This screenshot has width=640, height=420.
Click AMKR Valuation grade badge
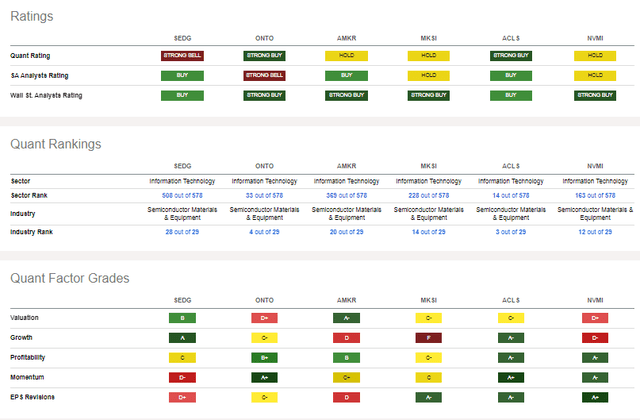[347, 318]
